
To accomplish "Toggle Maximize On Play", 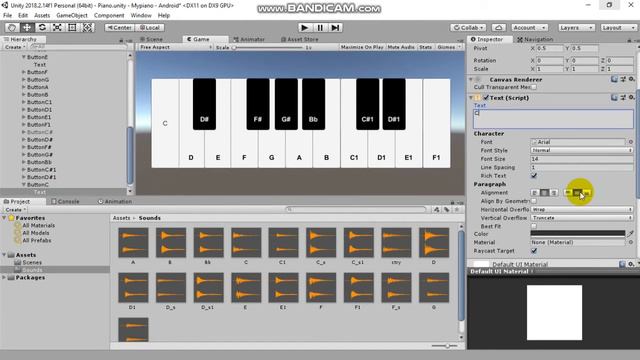I will (362, 47).
